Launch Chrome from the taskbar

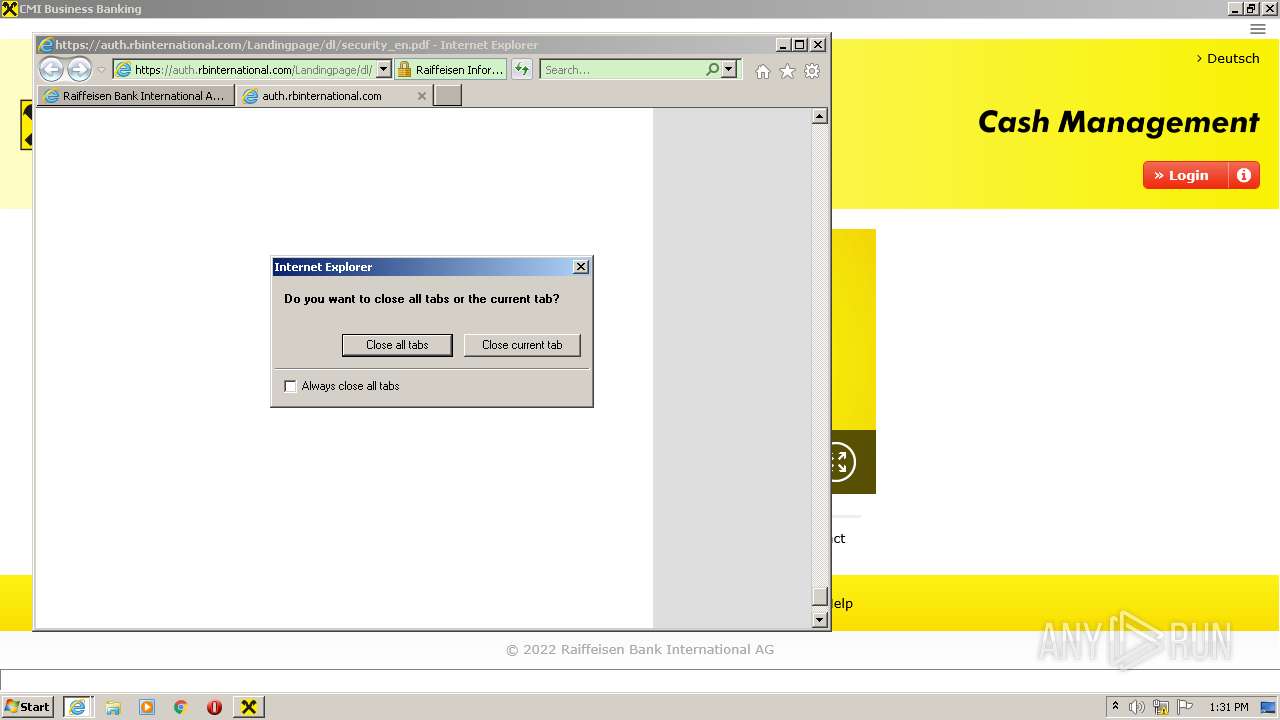click(181, 707)
